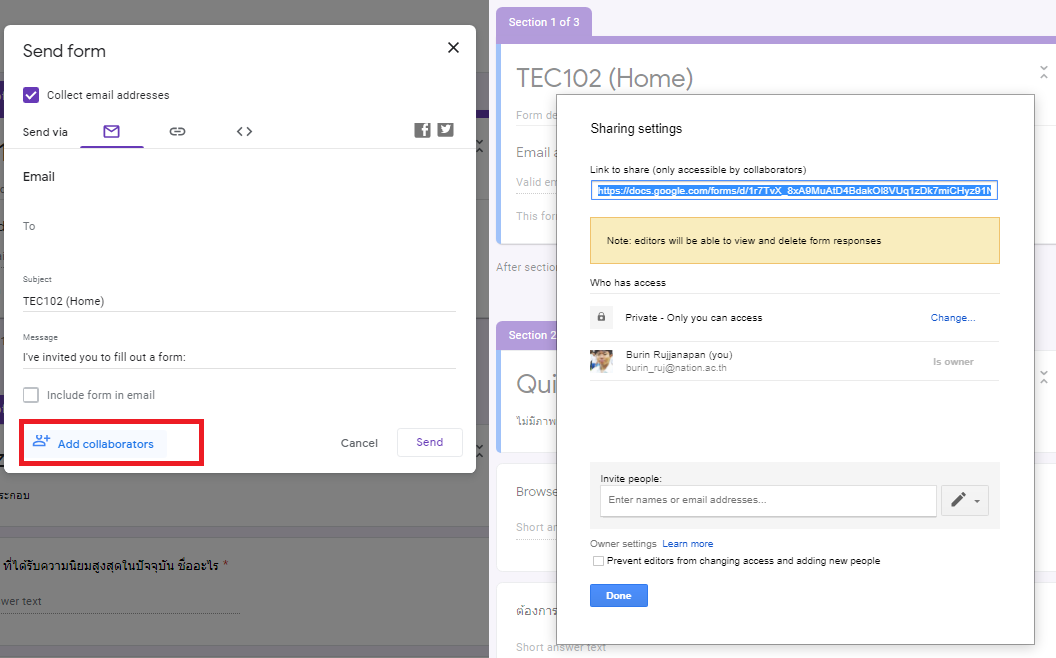Image resolution: width=1056 pixels, height=658 pixels.
Task: Collapse the TEC102 (Home) section chevron
Action: coord(1044,72)
